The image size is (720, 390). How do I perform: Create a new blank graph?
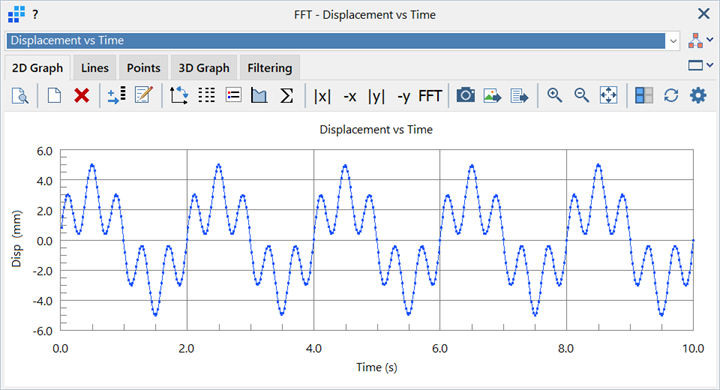[54, 96]
